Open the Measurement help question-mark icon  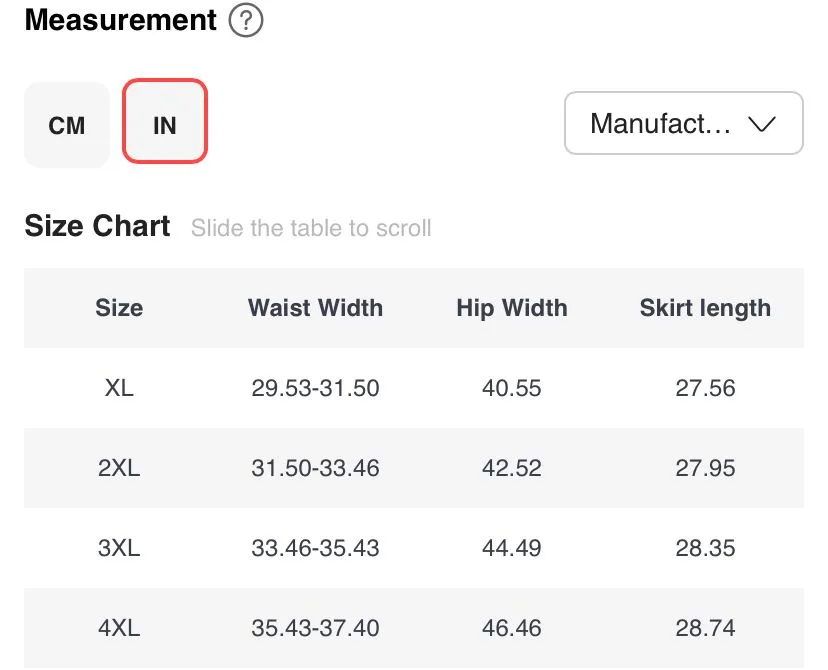246,20
